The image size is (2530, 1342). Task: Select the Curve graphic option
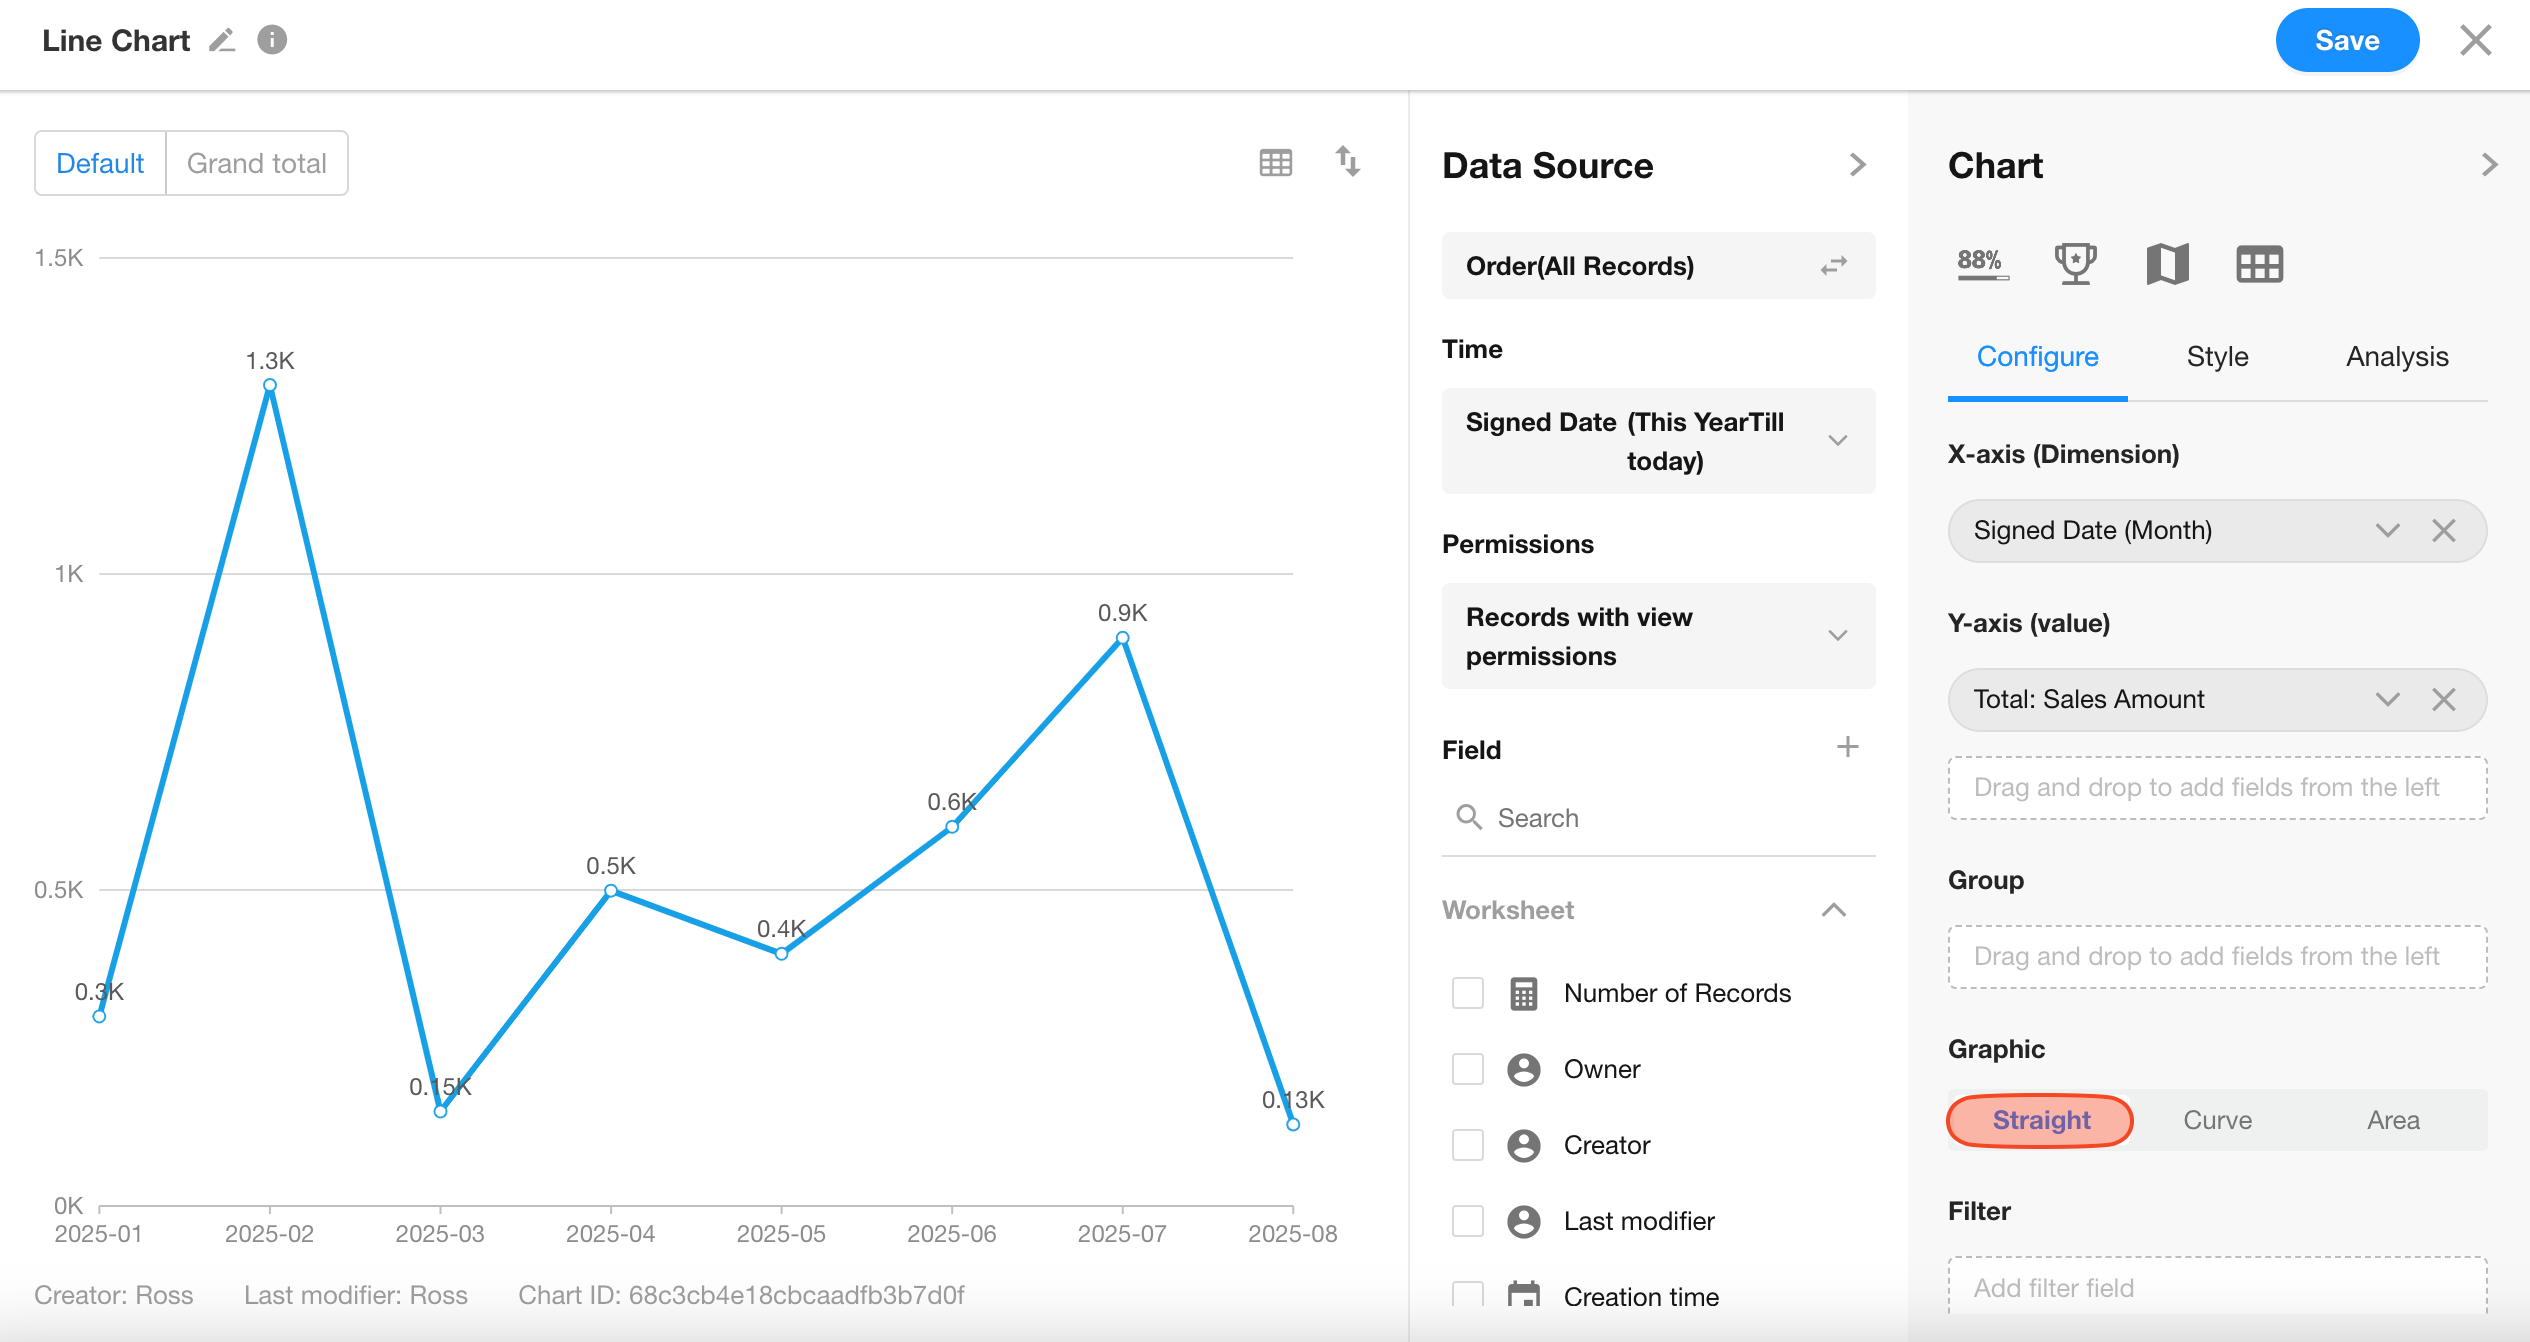[2217, 1120]
